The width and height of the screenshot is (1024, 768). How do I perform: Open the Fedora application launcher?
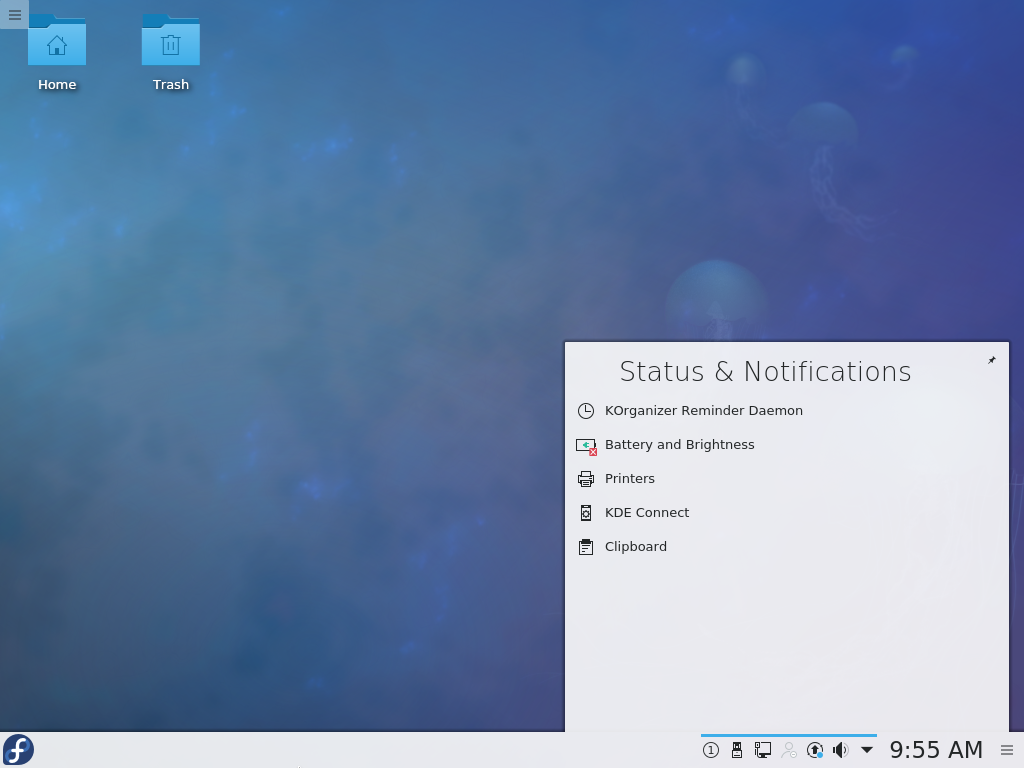click(x=18, y=750)
